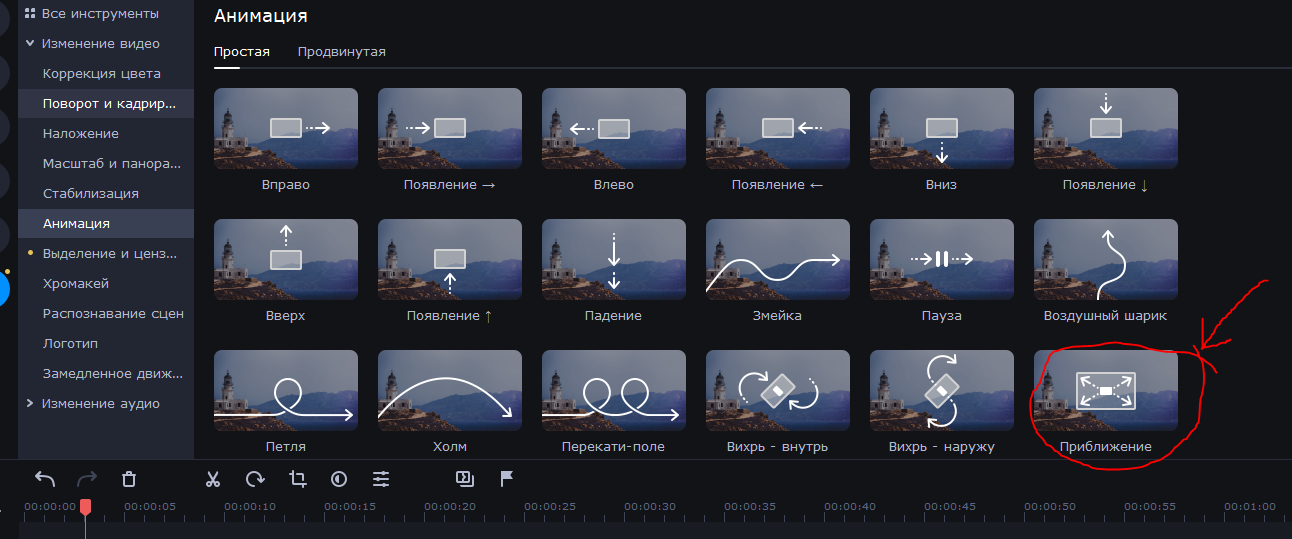Choose the Холм animation preset
The width and height of the screenshot is (1292, 539).
point(450,391)
